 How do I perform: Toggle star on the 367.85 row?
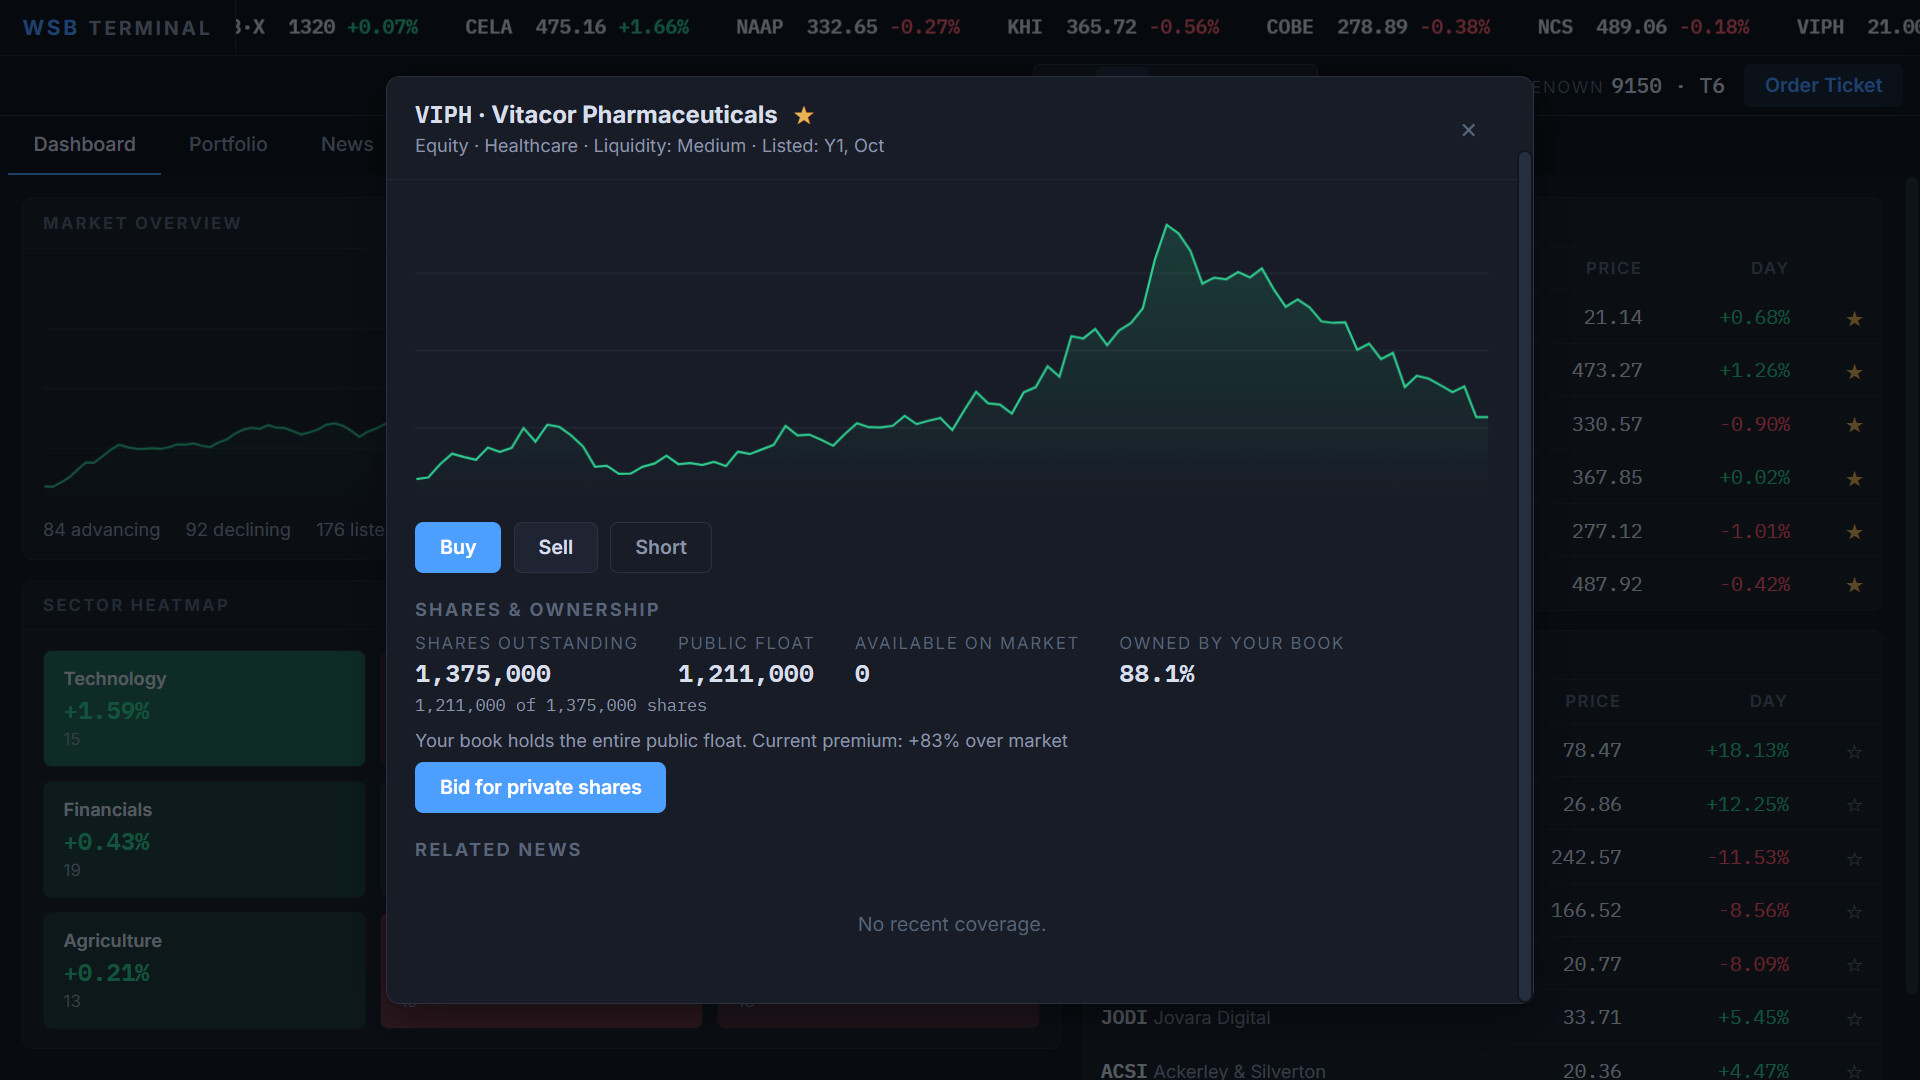(1854, 479)
